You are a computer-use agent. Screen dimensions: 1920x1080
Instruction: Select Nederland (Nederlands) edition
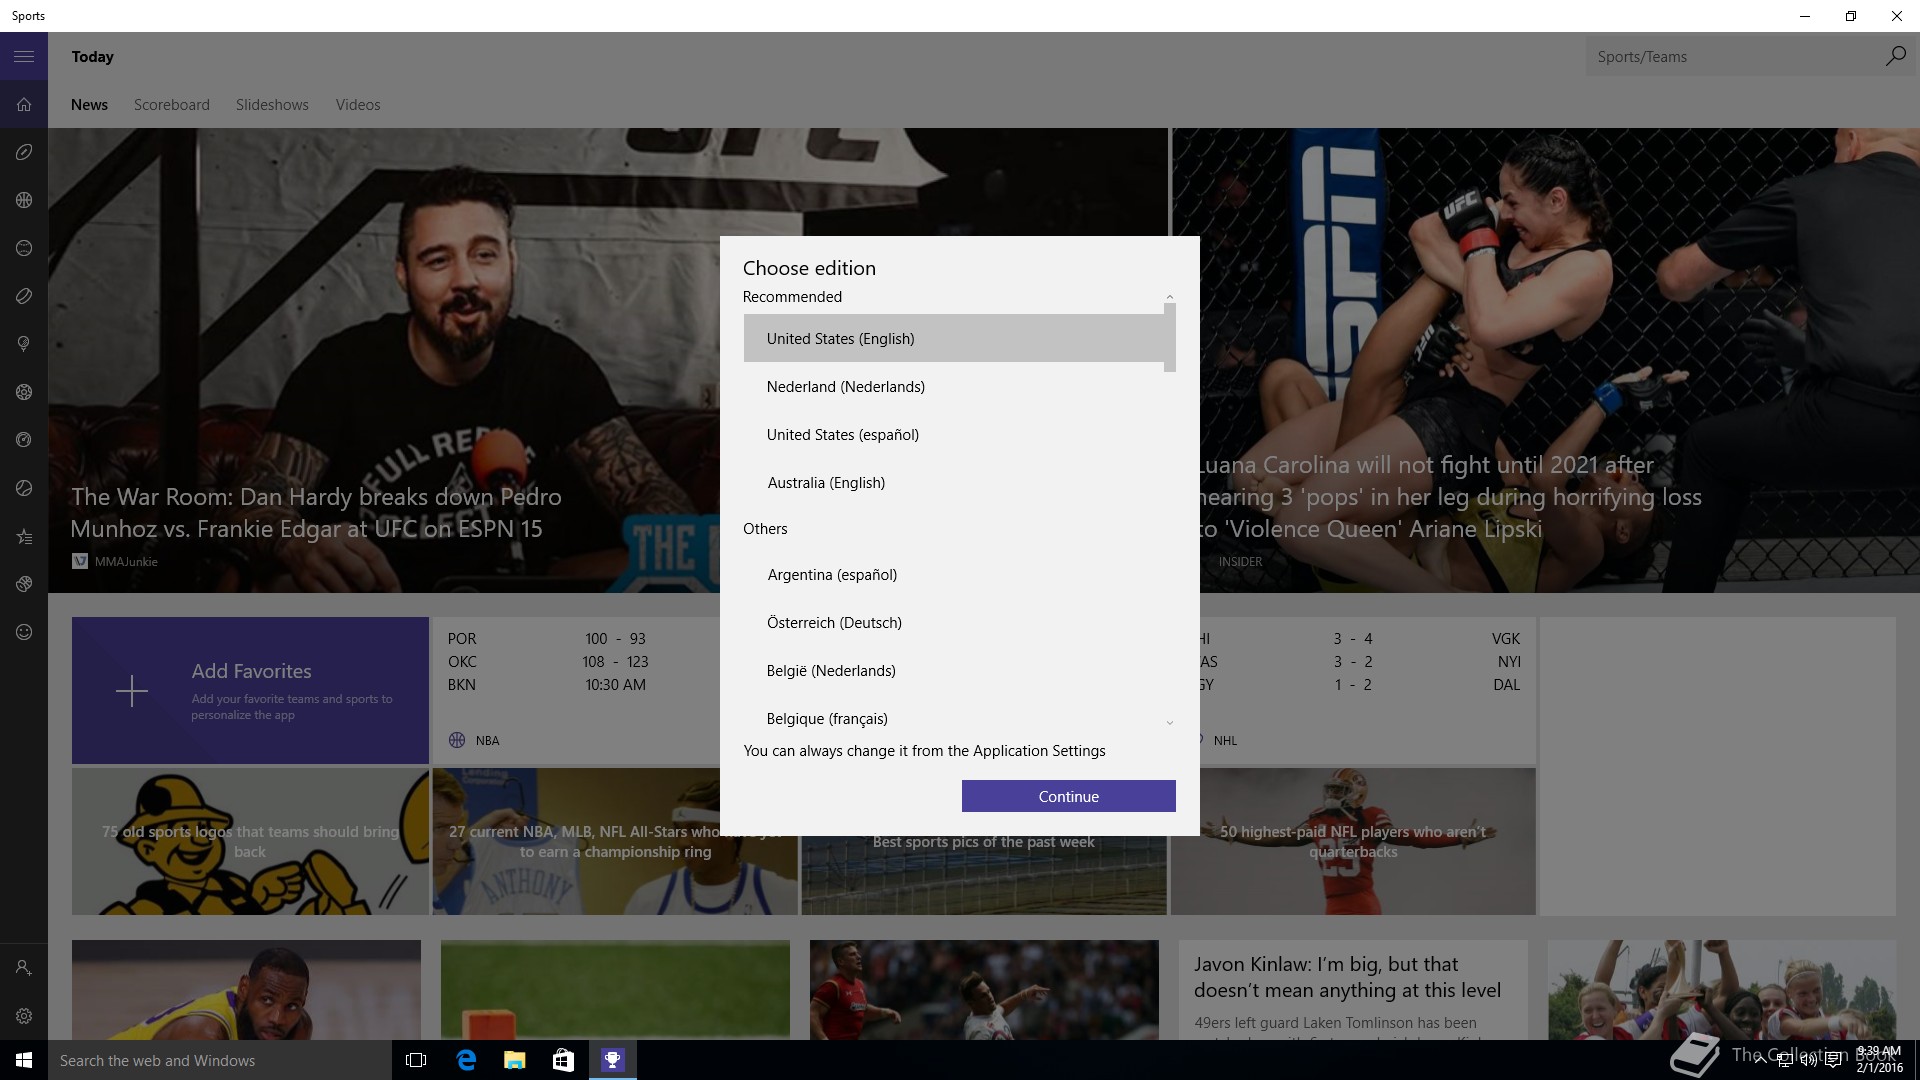953,386
